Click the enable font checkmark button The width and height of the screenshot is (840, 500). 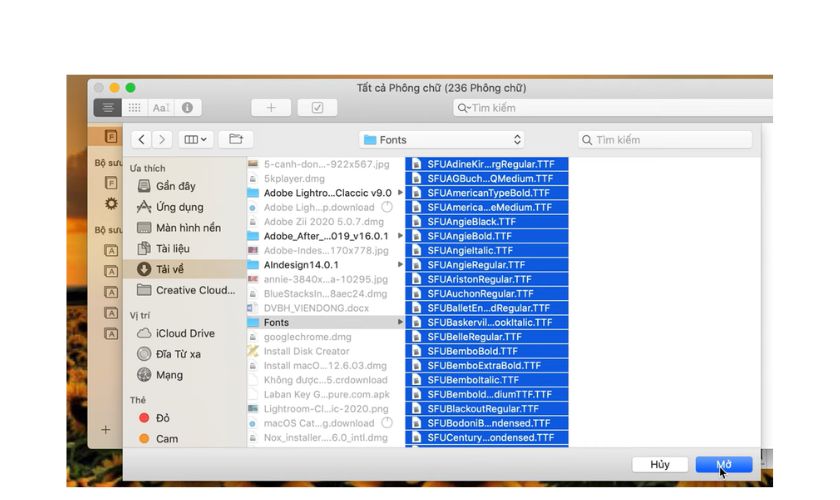317,108
